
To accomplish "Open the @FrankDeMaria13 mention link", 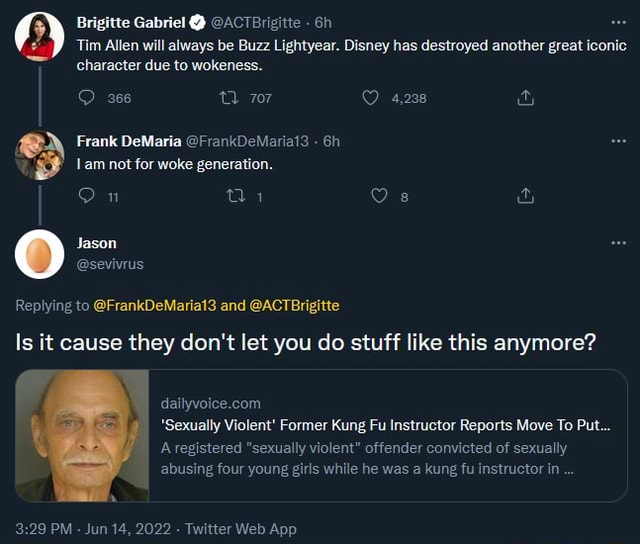I will [154, 305].
